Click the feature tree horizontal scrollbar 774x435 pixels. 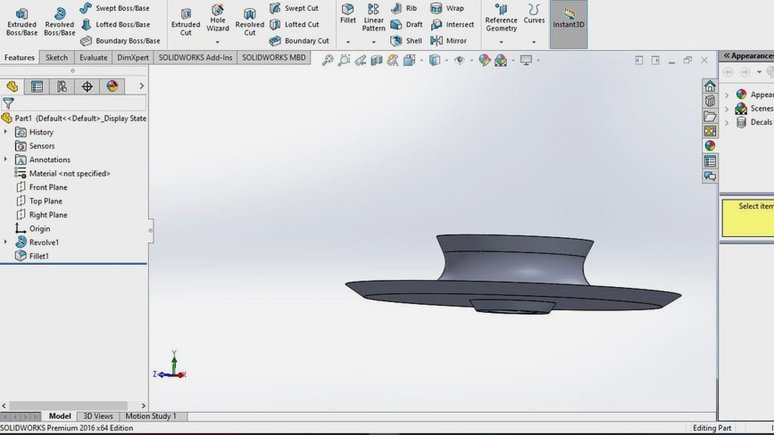pyautogui.click(x=68, y=405)
